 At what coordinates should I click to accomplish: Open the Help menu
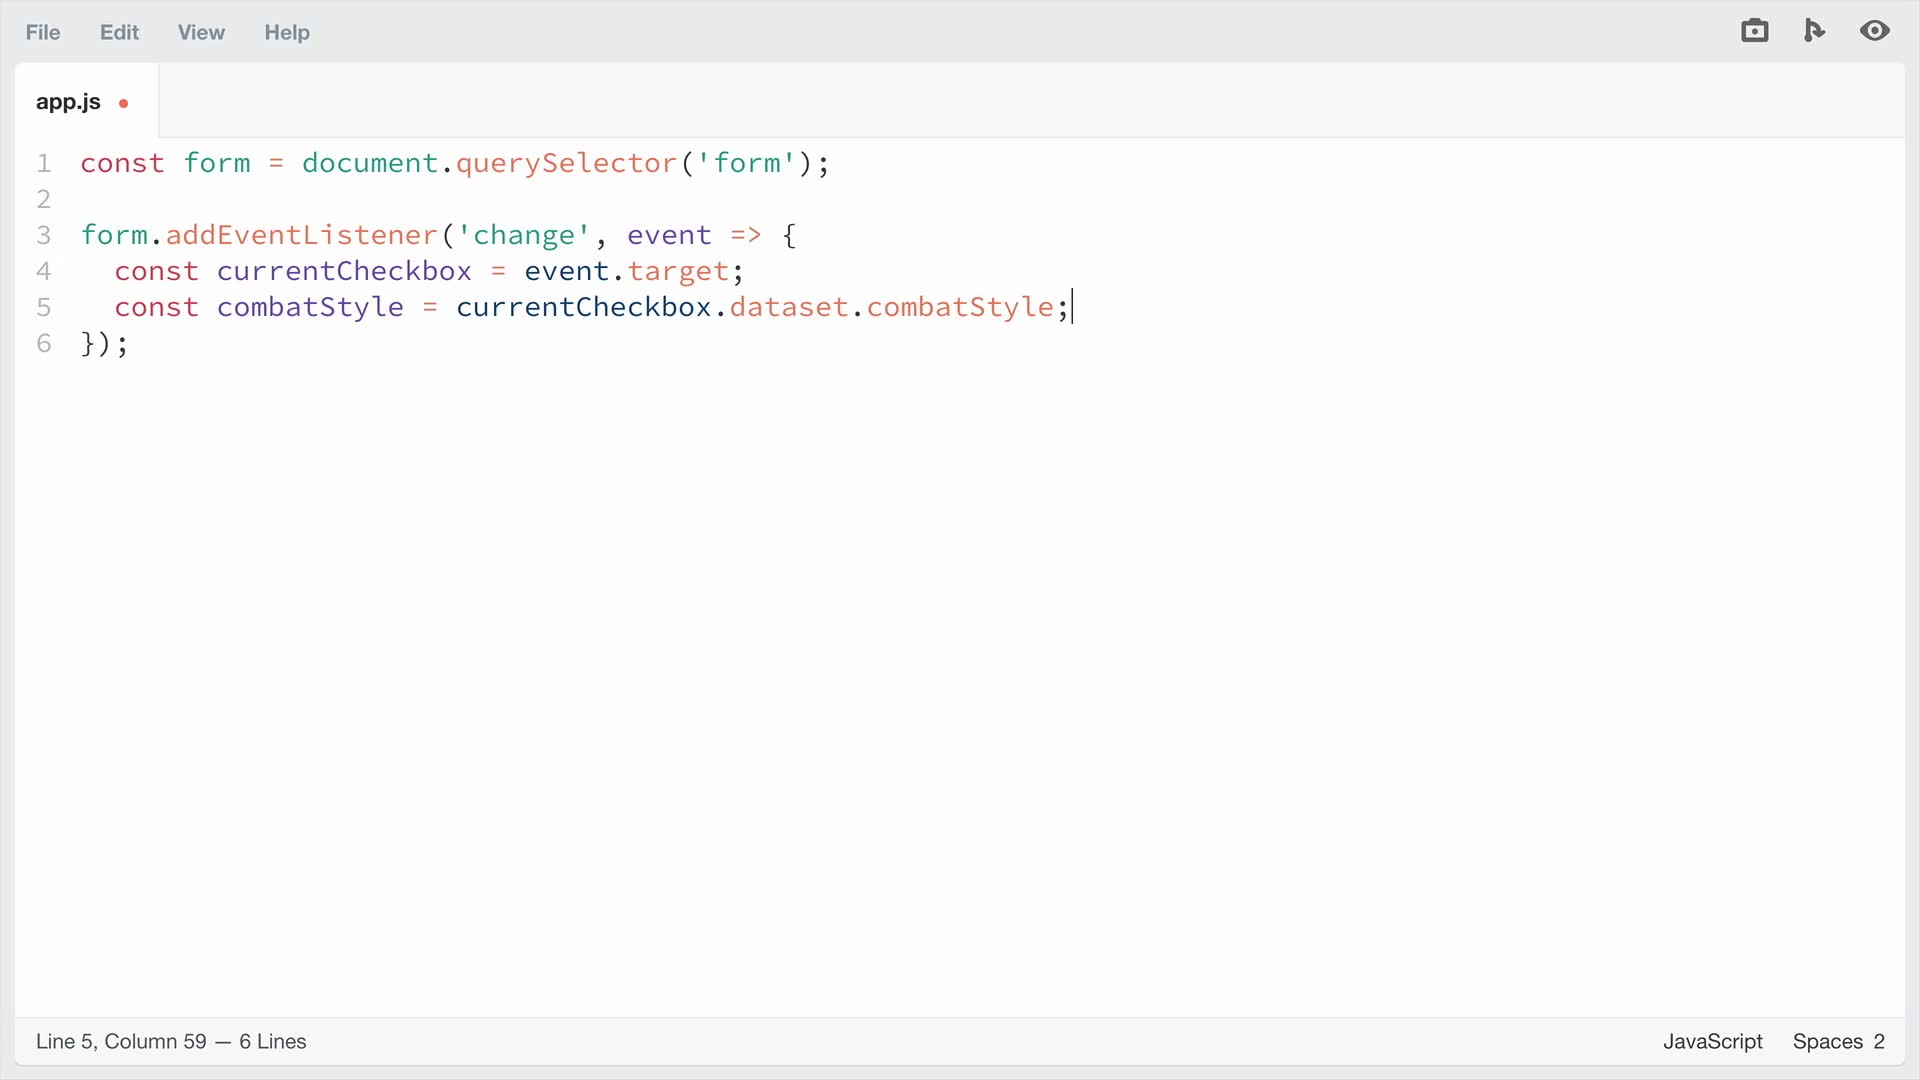(286, 32)
